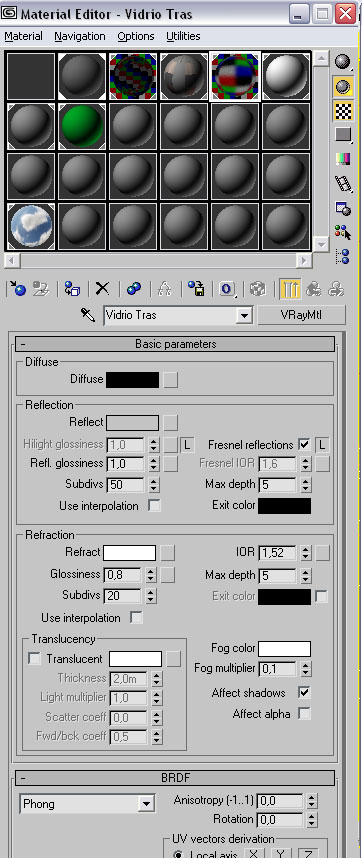Open the Phong BRDF type dropdown
This screenshot has width=362, height=858.
(146, 804)
